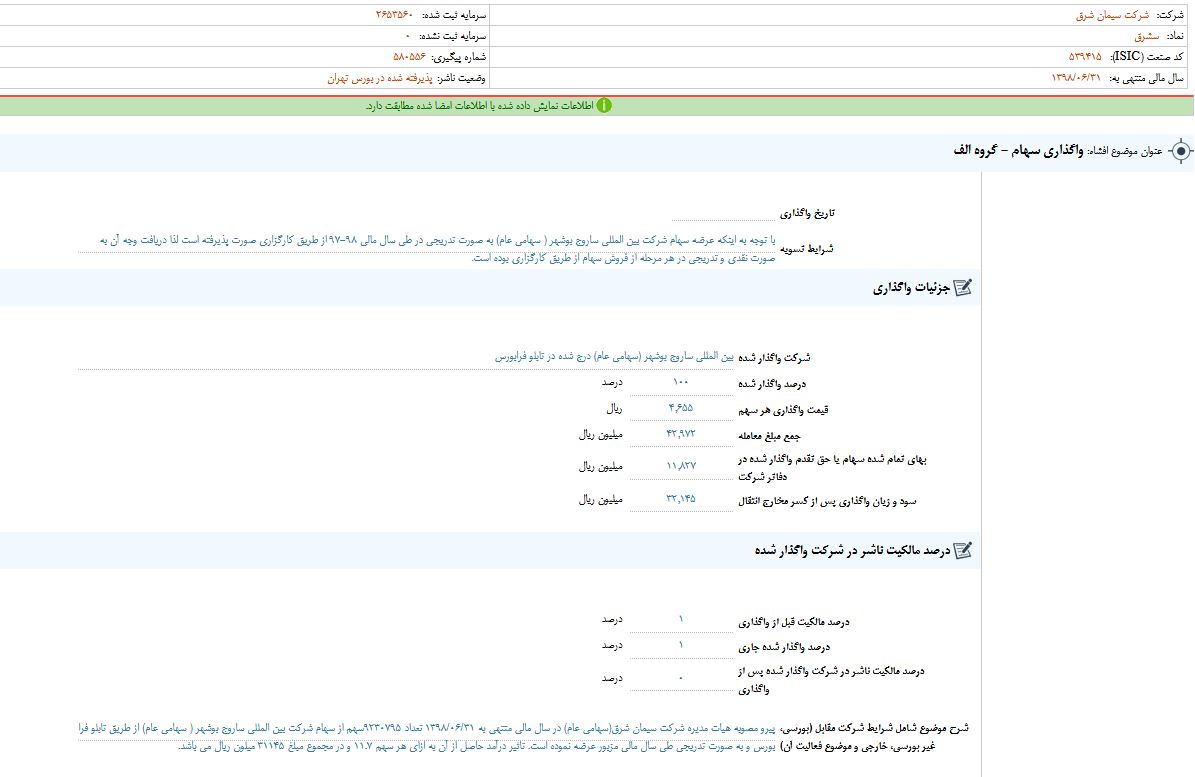Click the شرکت واگذار شده label
This screenshot has width=1195, height=777.
click(x=774, y=357)
